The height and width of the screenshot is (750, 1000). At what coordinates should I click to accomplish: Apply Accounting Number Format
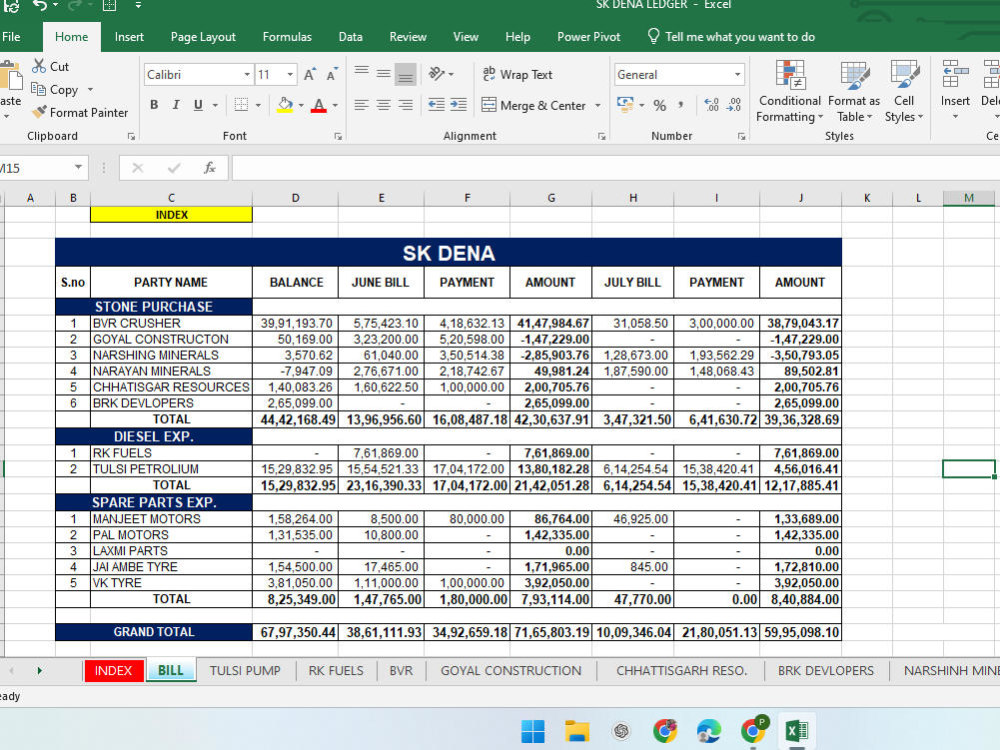click(625, 104)
